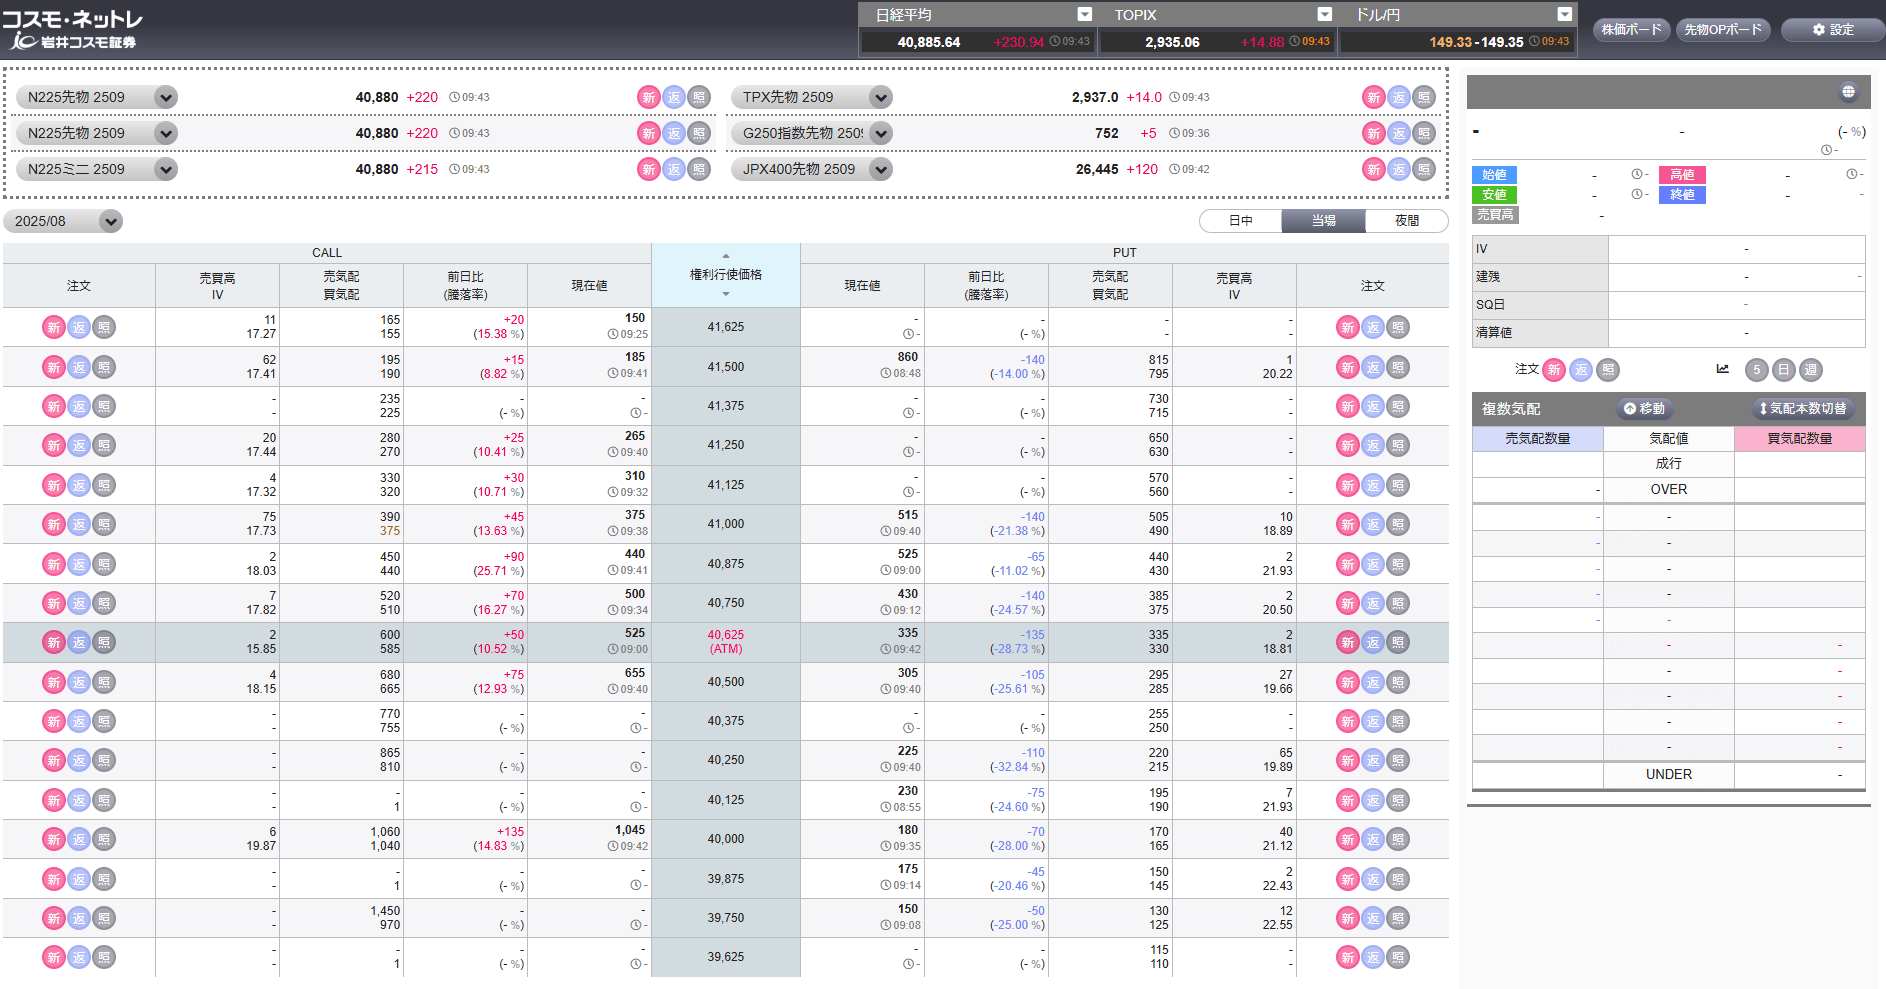1886x989 pixels.
Task: Click gear 設定 settings button
Action: (x=1832, y=30)
